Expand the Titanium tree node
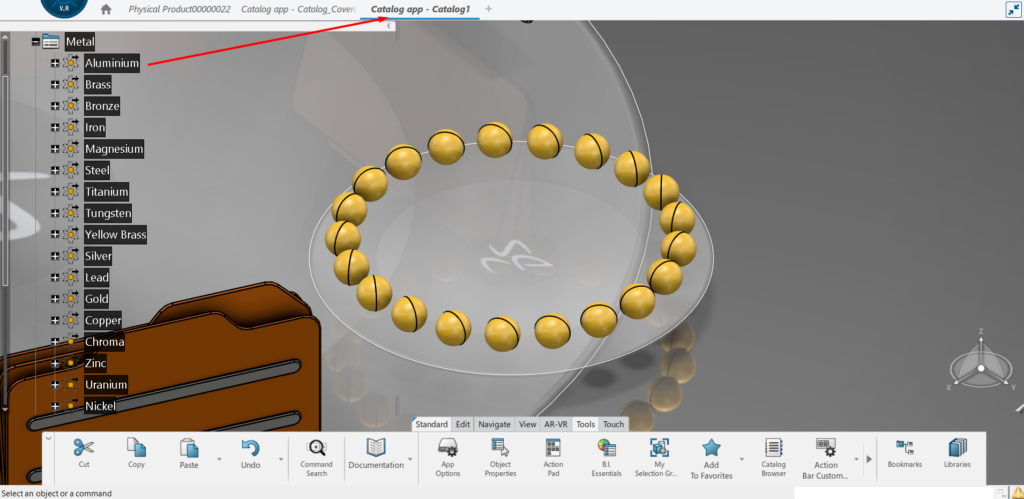 [x=55, y=191]
